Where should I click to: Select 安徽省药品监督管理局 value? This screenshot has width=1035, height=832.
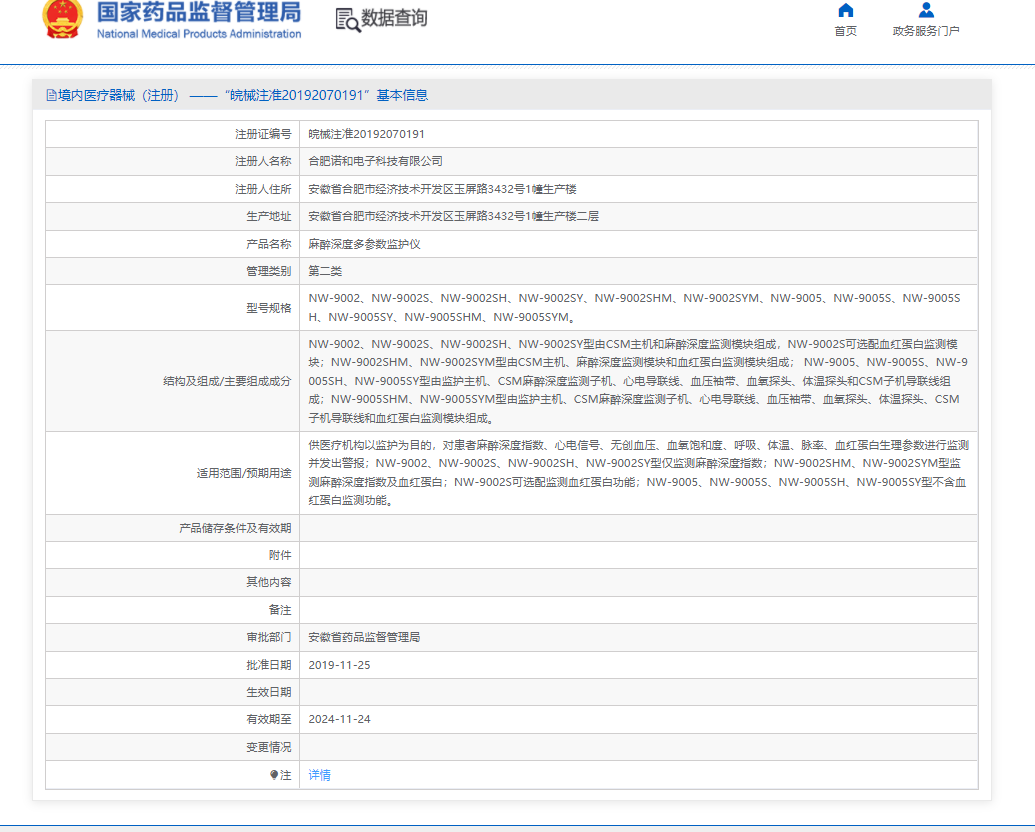pyautogui.click(x=364, y=637)
